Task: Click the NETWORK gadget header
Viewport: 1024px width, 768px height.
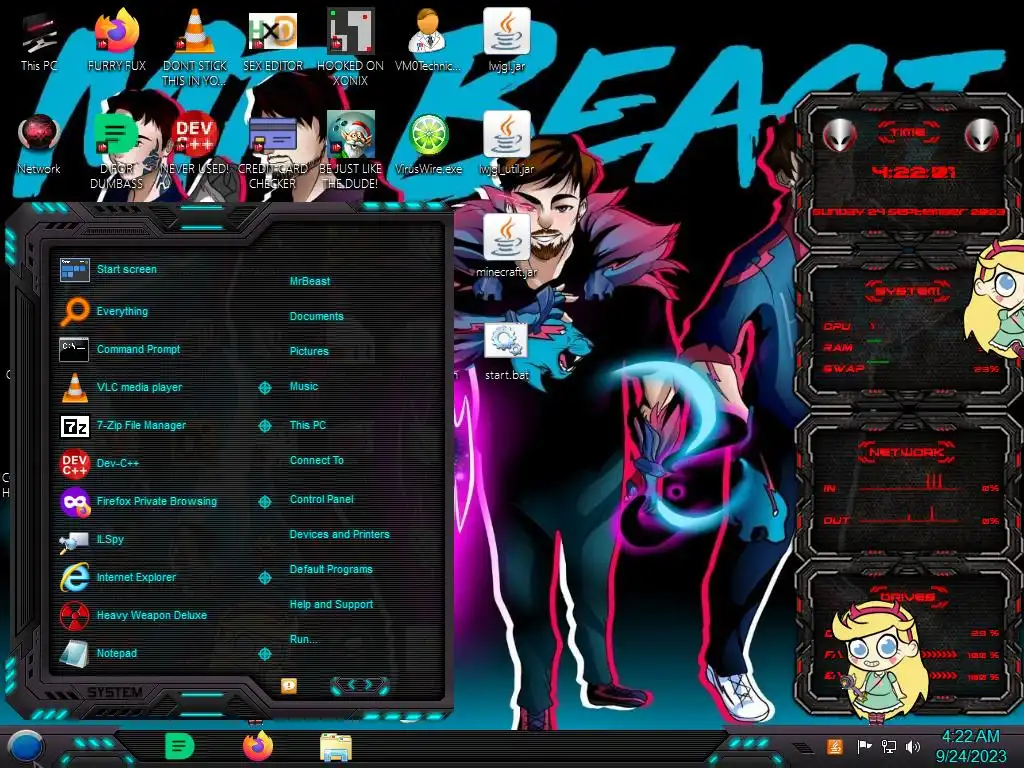Action: (x=906, y=452)
